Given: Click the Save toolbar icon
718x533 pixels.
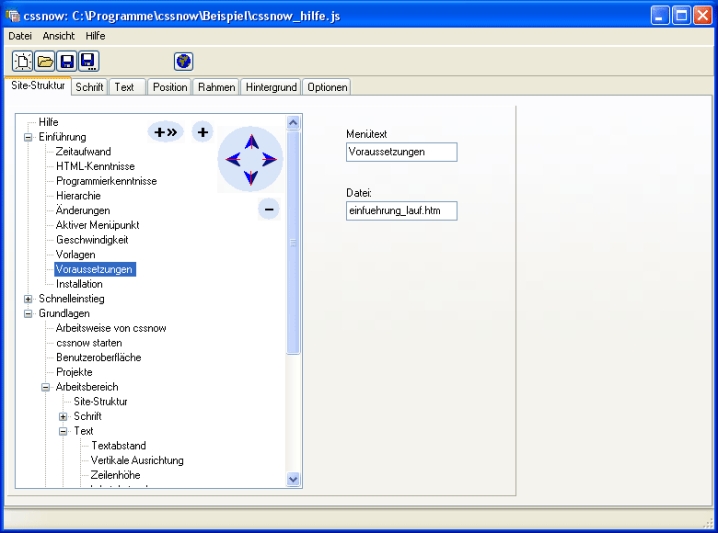Looking at the screenshot, I should 68,62.
